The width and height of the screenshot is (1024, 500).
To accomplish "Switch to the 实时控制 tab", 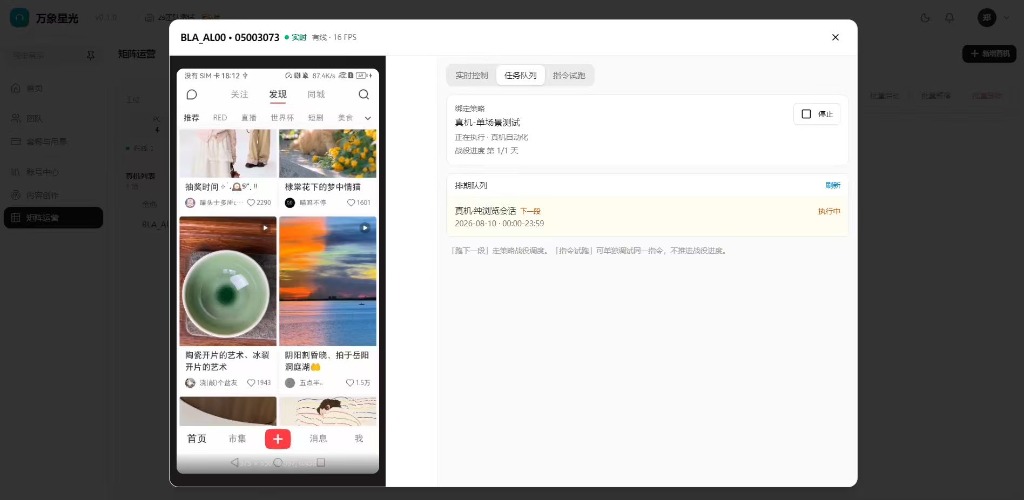I will (472, 76).
